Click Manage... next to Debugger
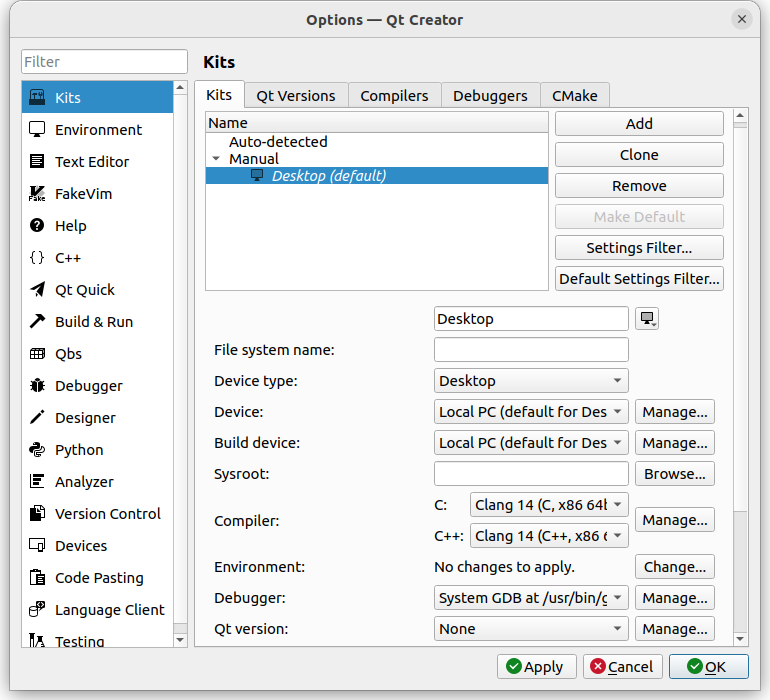The width and height of the screenshot is (770, 700). [x=675, y=598]
